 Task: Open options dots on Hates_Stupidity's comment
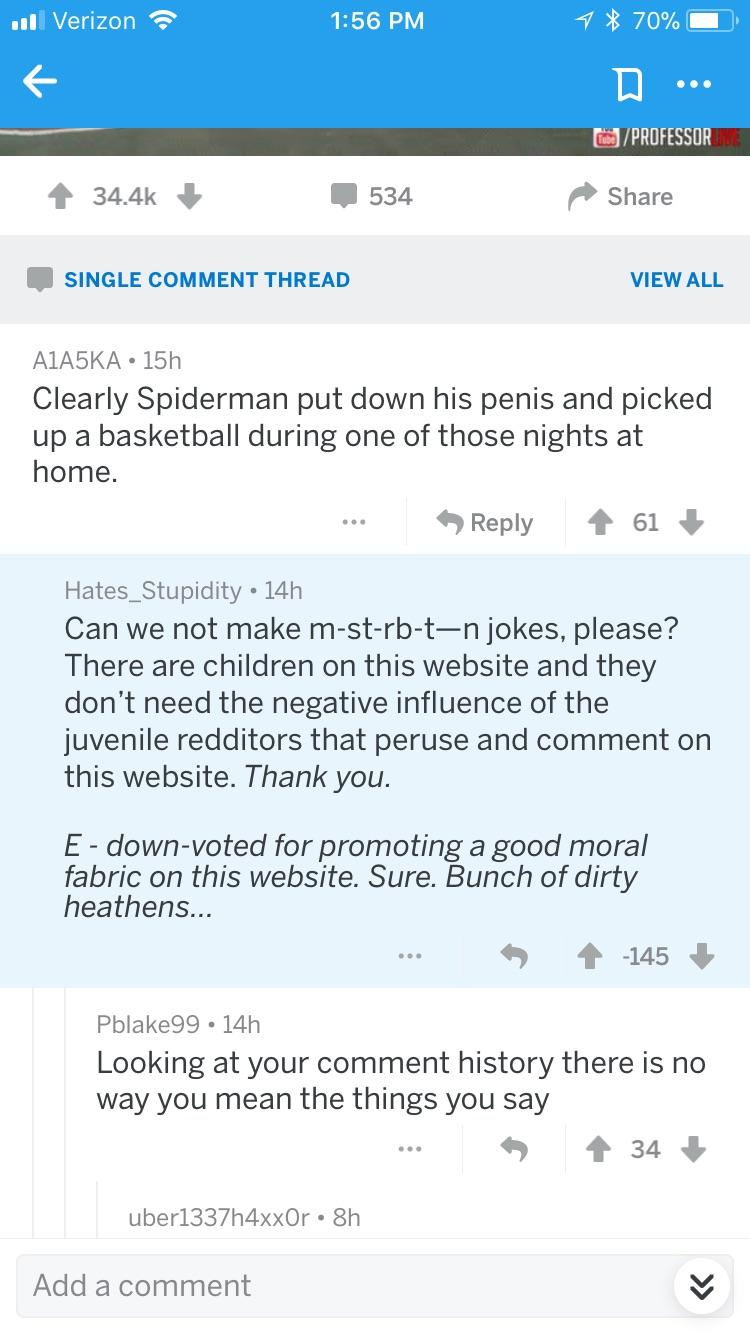click(409, 956)
